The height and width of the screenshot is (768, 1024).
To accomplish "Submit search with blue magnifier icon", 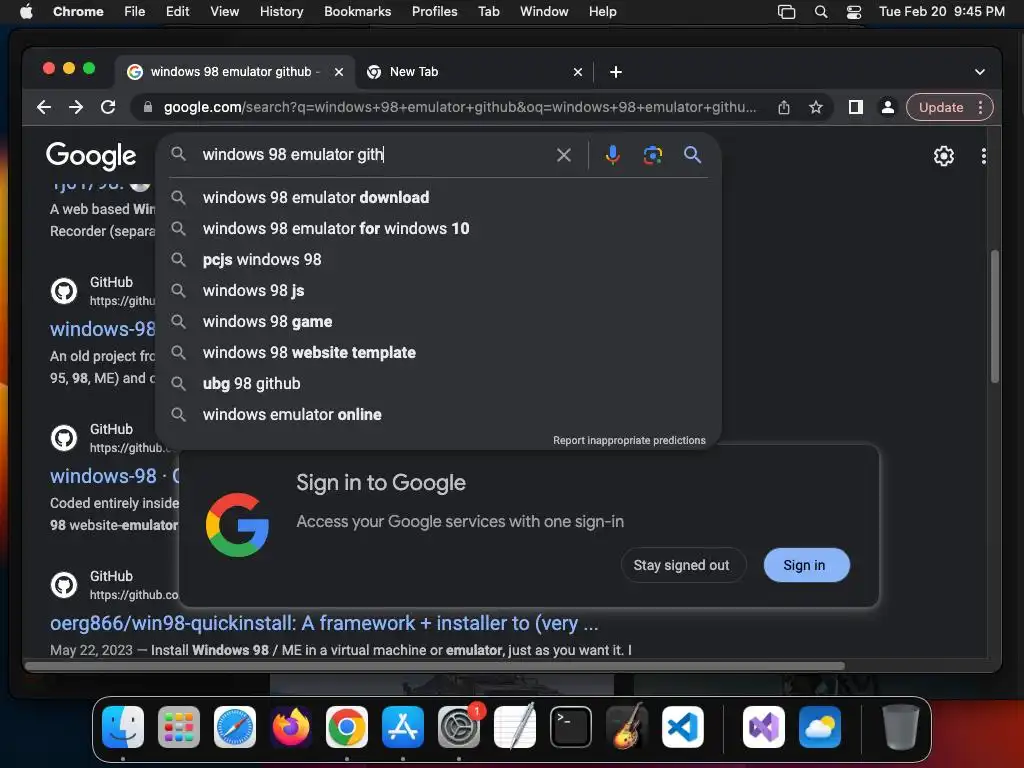I will click(692, 155).
